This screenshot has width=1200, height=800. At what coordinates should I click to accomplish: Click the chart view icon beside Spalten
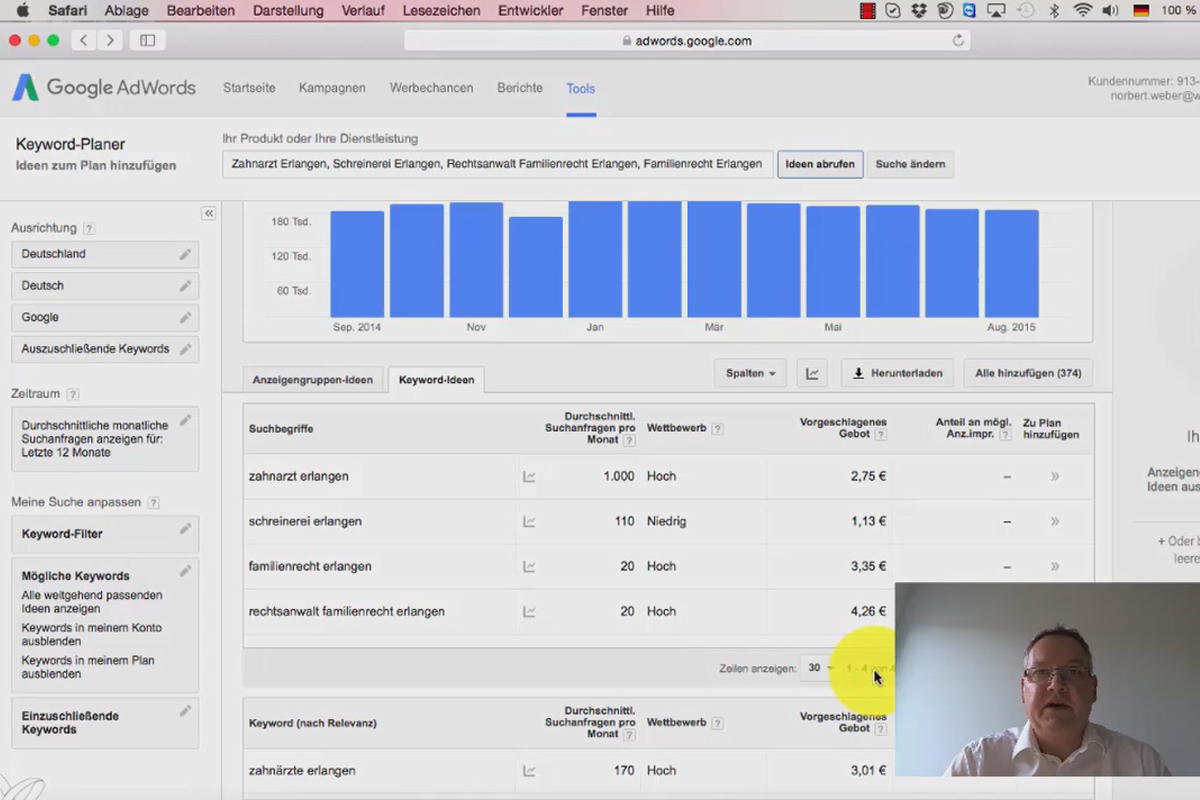(x=812, y=373)
